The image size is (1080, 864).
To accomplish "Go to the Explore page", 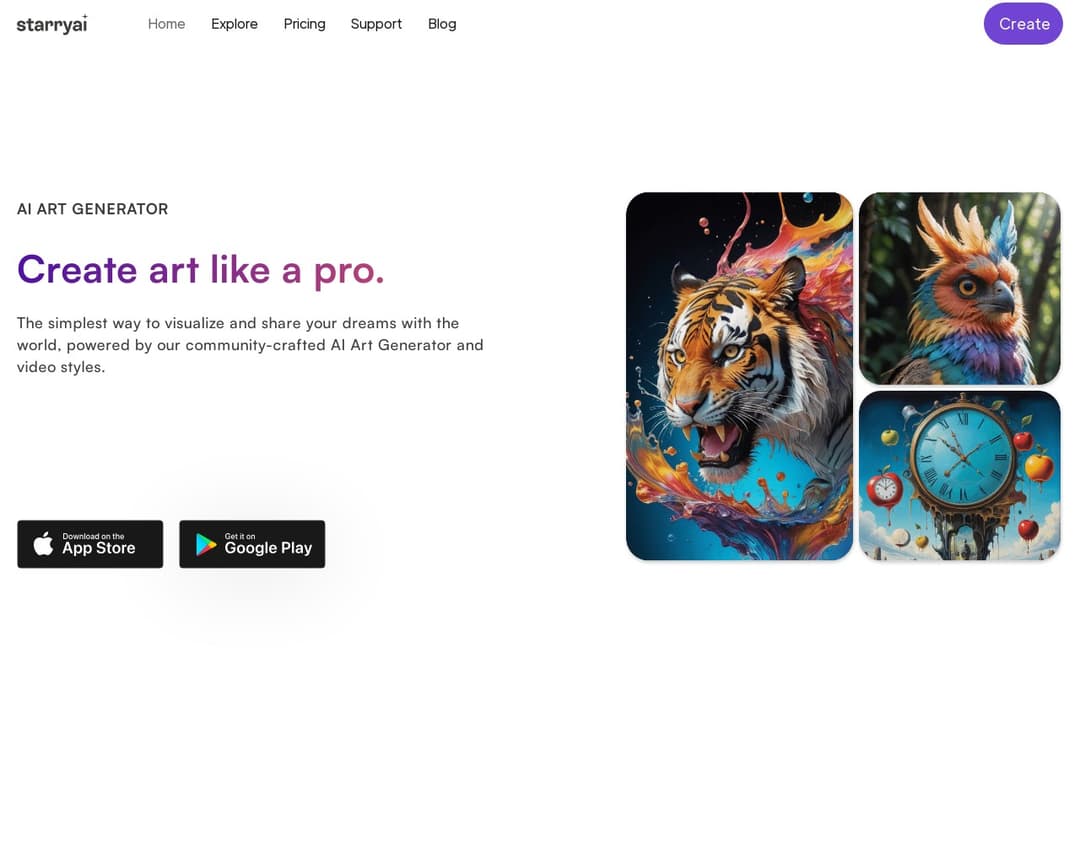I will [x=234, y=24].
